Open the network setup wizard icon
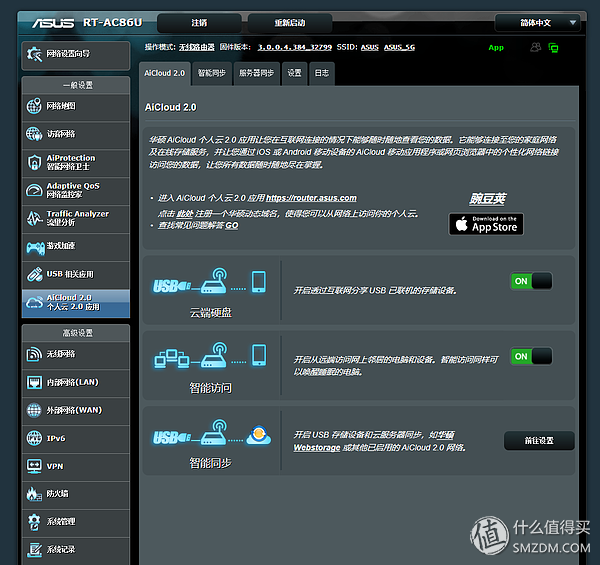Image resolution: width=600 pixels, height=565 pixels. [x=34, y=54]
